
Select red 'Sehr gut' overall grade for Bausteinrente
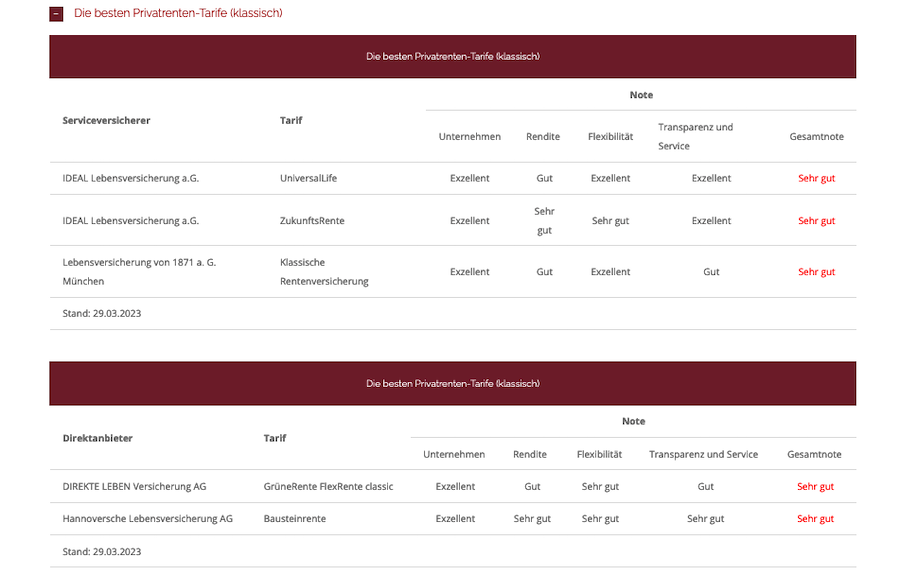[815, 519]
